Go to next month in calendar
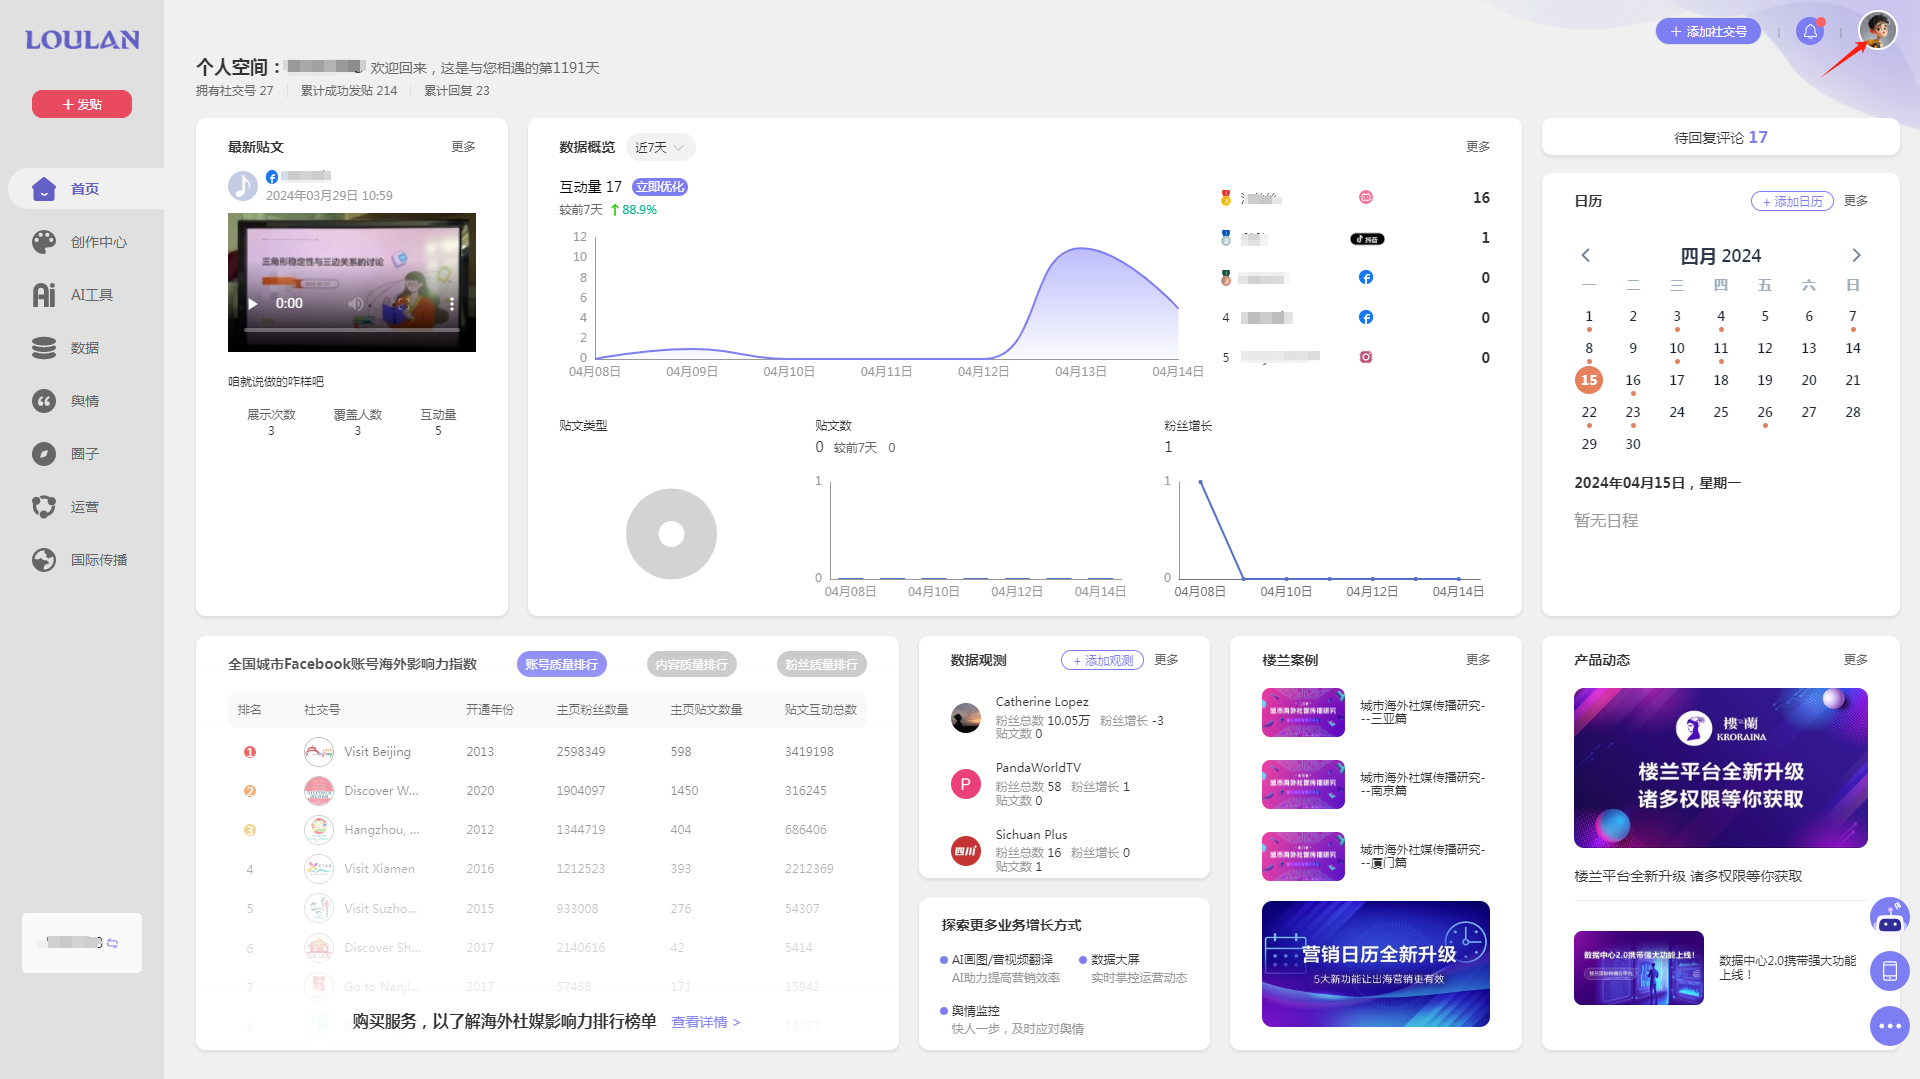The width and height of the screenshot is (1920, 1079). [1856, 255]
